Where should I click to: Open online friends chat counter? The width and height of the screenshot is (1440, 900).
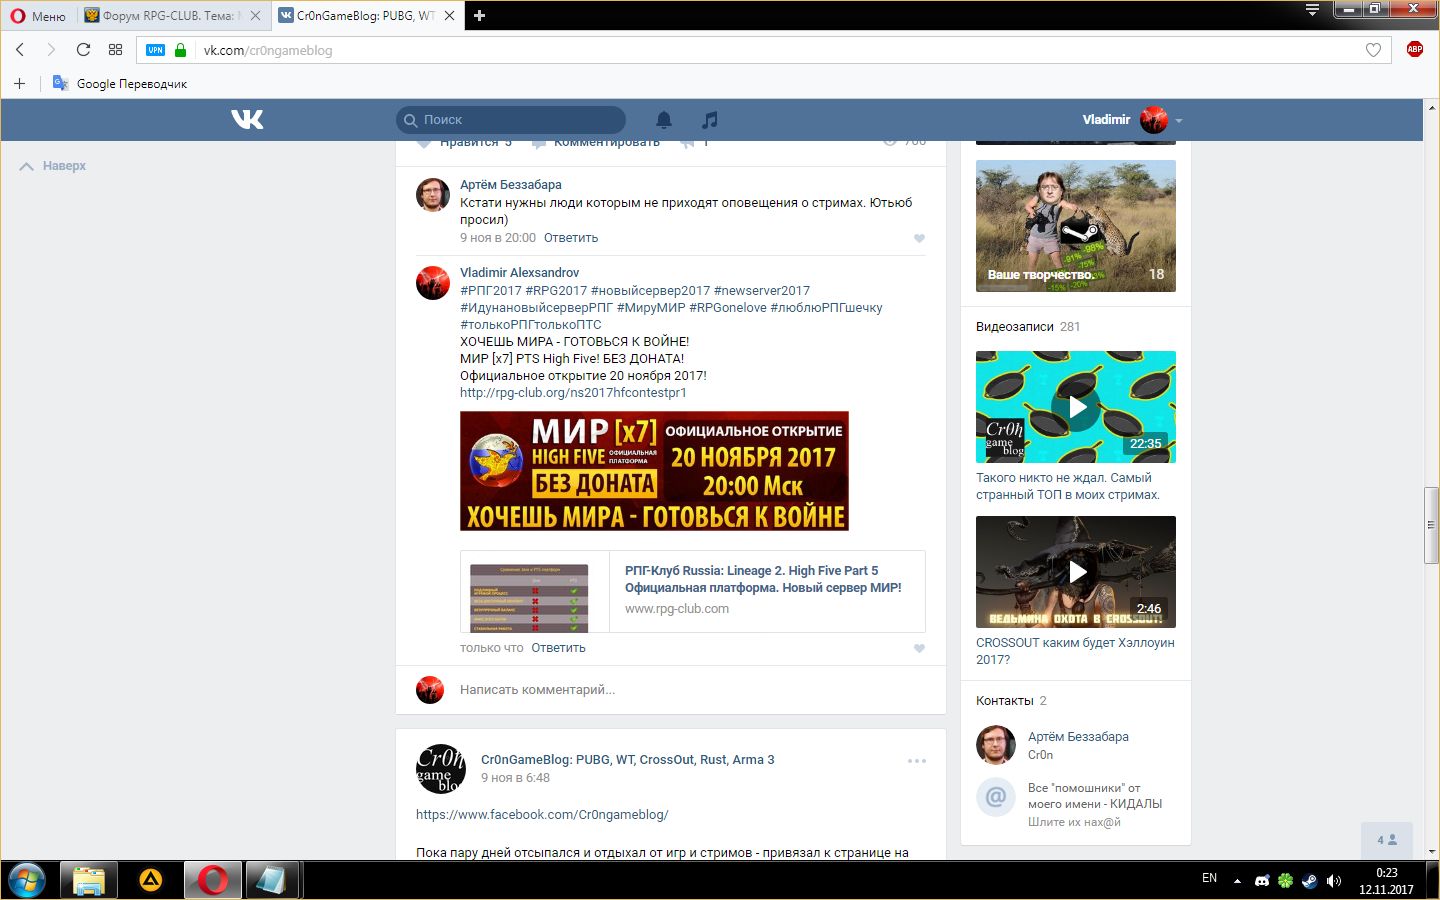[x=1387, y=840]
